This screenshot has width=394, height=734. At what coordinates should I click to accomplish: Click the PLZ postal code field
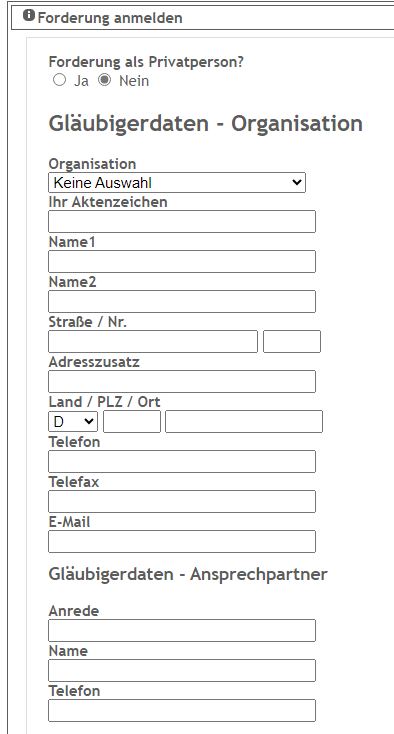click(x=132, y=421)
